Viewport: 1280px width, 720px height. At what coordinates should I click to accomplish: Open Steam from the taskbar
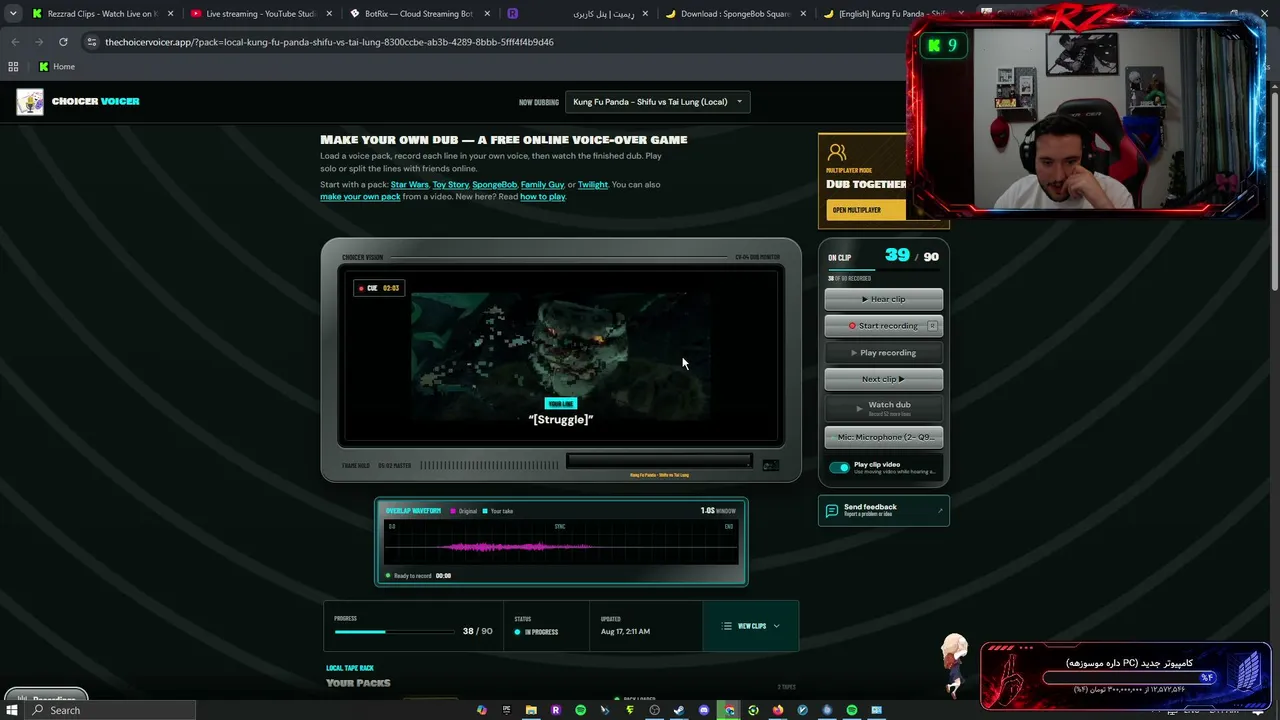tap(679, 710)
